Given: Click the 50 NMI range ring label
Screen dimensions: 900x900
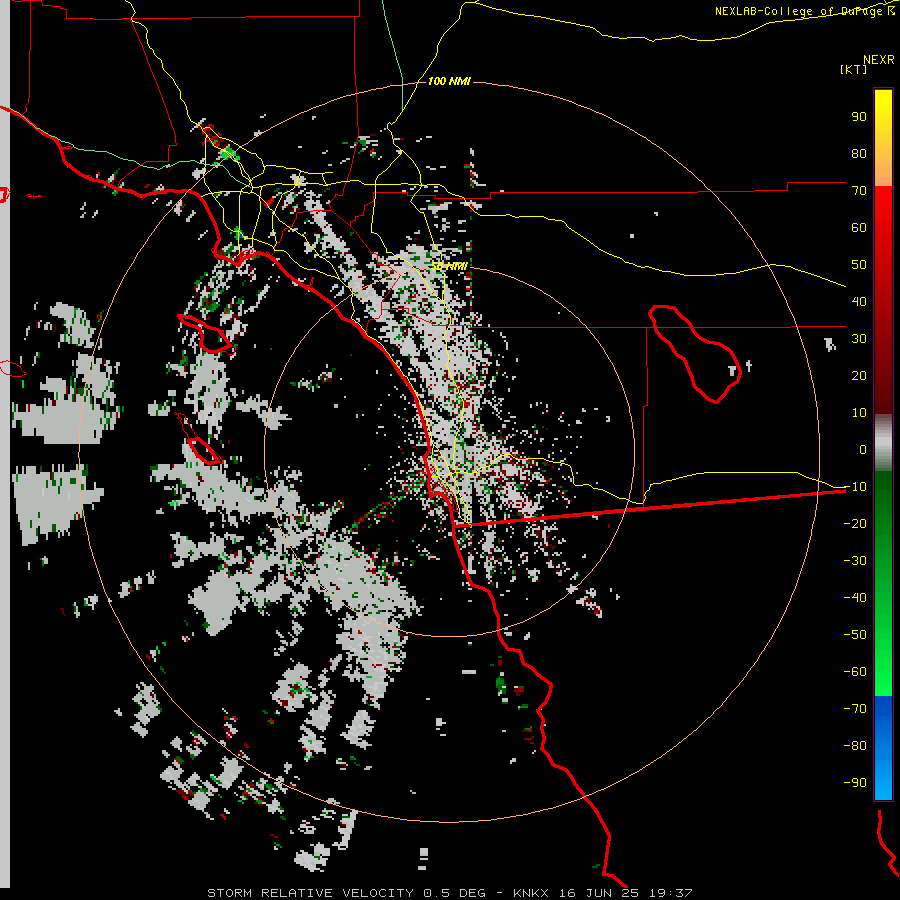Looking at the screenshot, I should pos(449,266).
